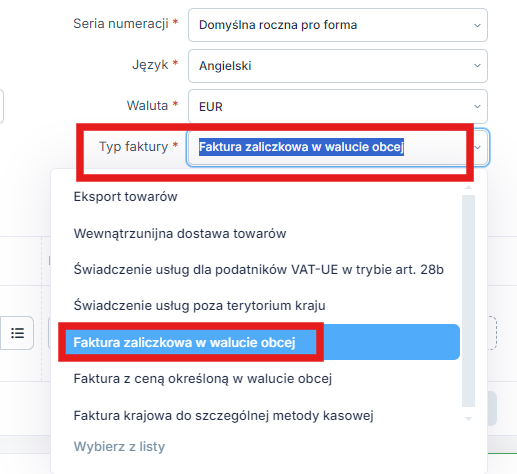The height and width of the screenshot is (474, 517).
Task: Click the list scrollbar up arrow
Action: pyautogui.click(x=468, y=188)
